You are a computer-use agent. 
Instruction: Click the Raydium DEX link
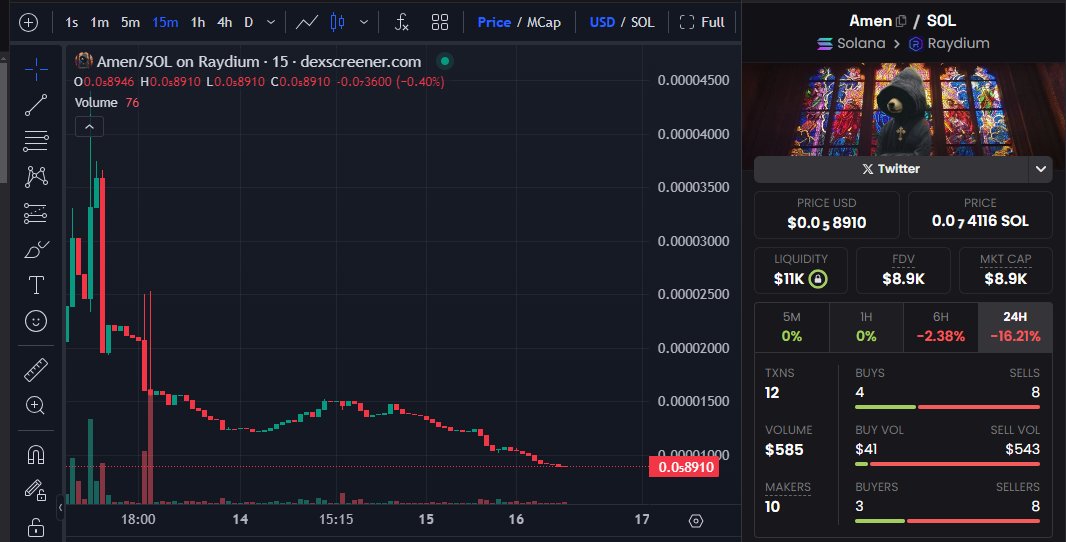(x=949, y=44)
